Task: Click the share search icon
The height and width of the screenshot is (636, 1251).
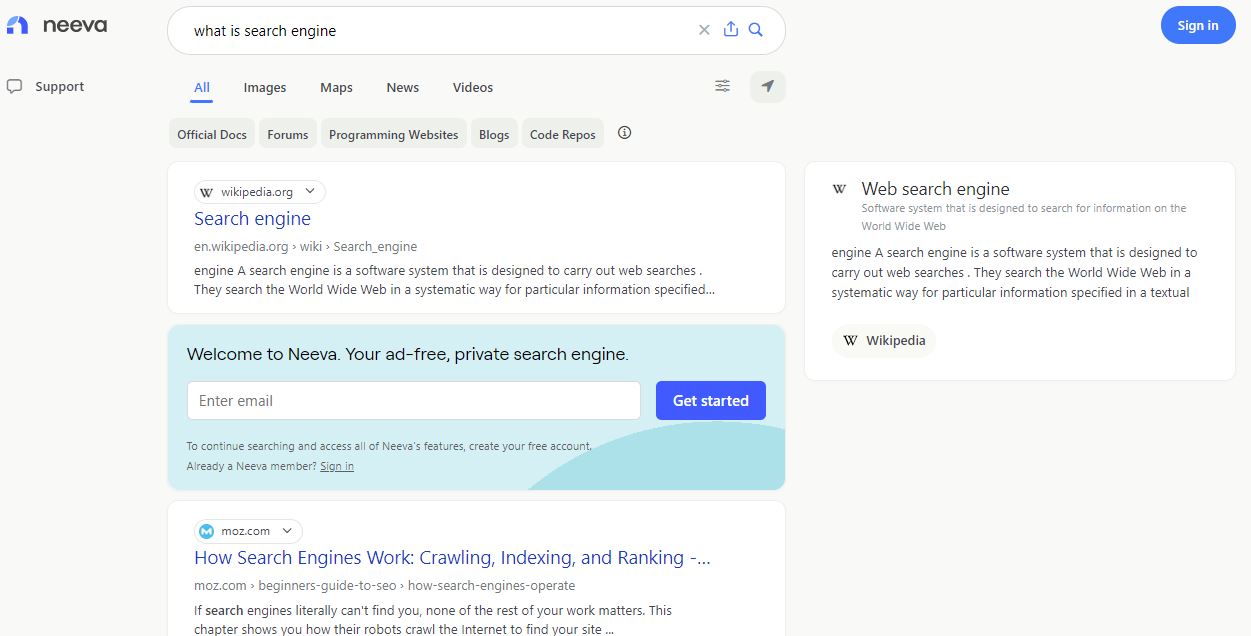Action: click(x=731, y=30)
